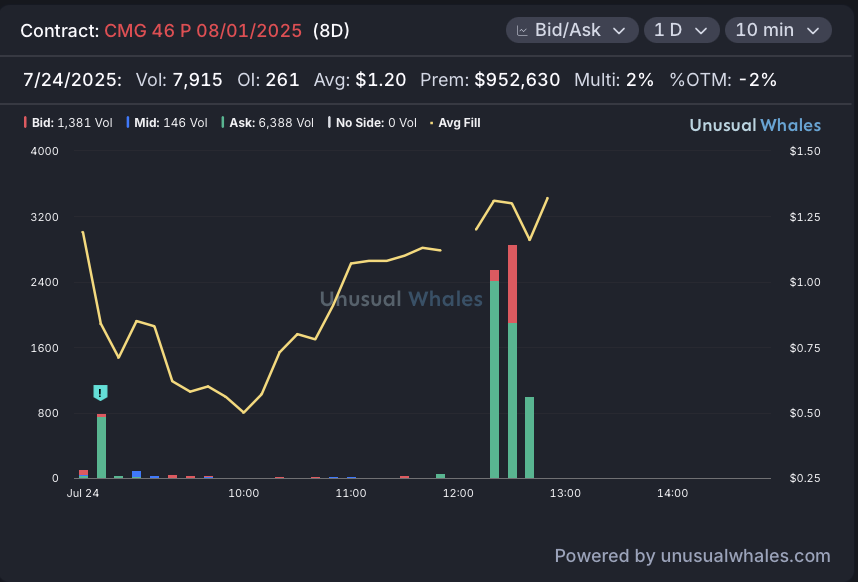The image size is (858, 582).
Task: Click the 11:00 time axis label
Action: pos(351,493)
